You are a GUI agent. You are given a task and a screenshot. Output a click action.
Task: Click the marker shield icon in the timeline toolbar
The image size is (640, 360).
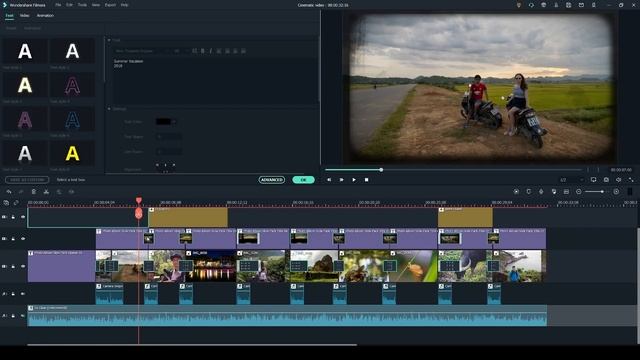529,191
